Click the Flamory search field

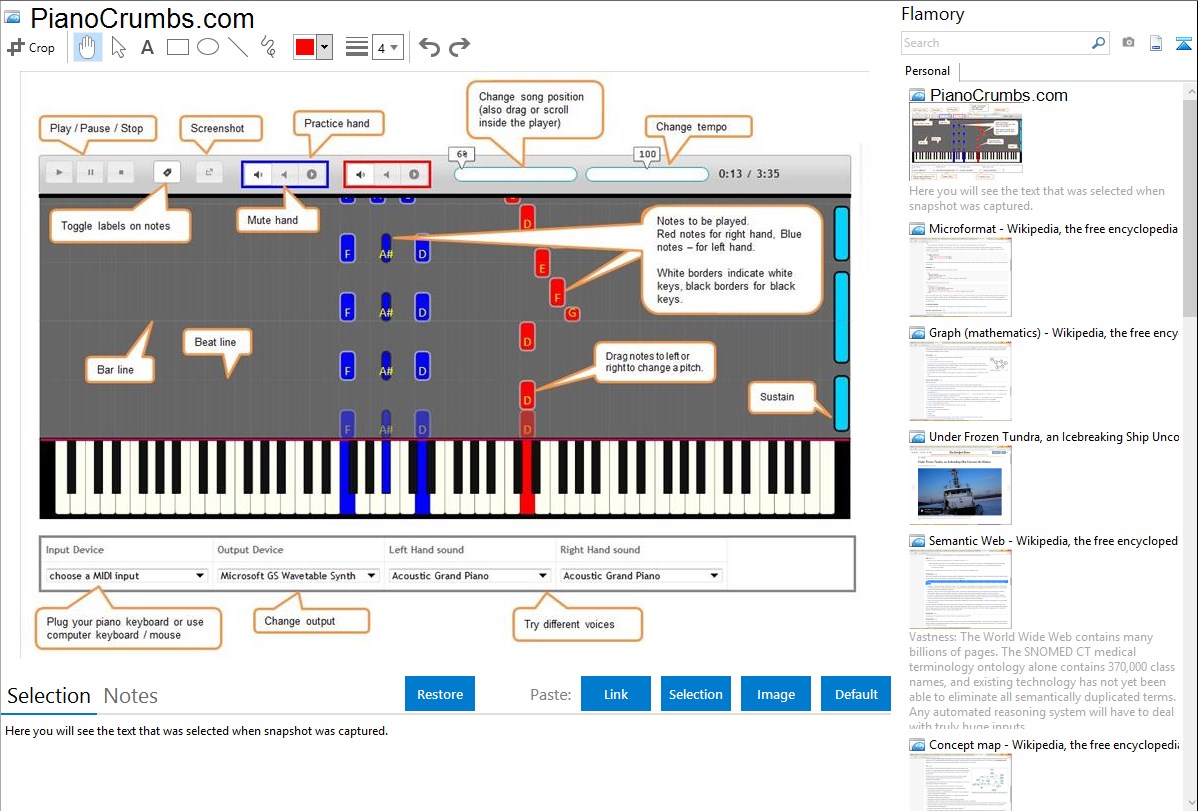(996, 43)
